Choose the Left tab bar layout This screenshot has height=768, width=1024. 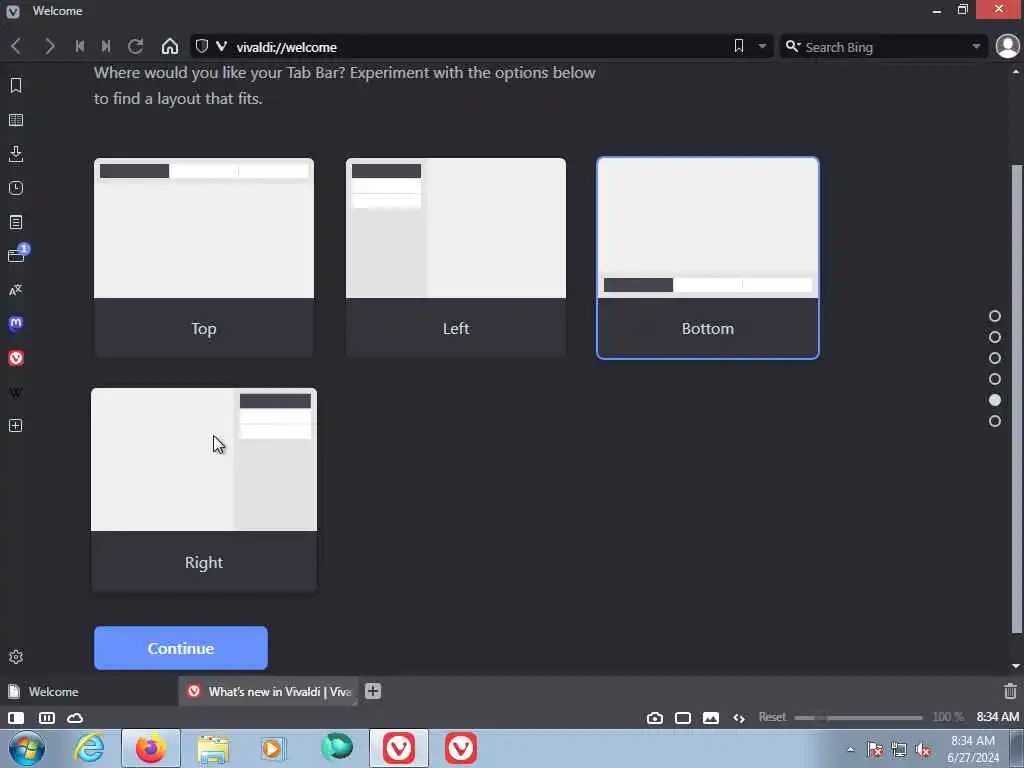pyautogui.click(x=456, y=257)
